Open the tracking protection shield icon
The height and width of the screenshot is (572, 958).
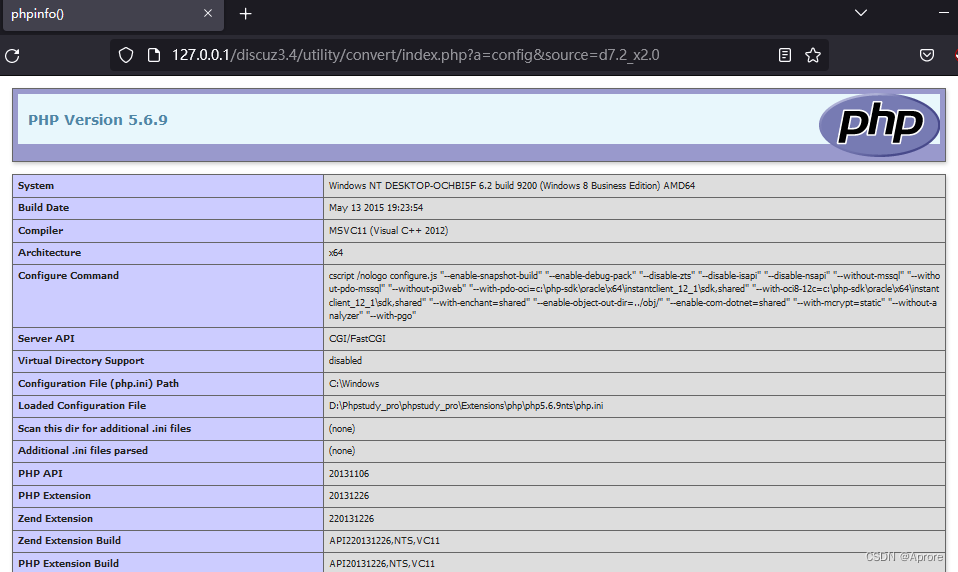point(126,56)
